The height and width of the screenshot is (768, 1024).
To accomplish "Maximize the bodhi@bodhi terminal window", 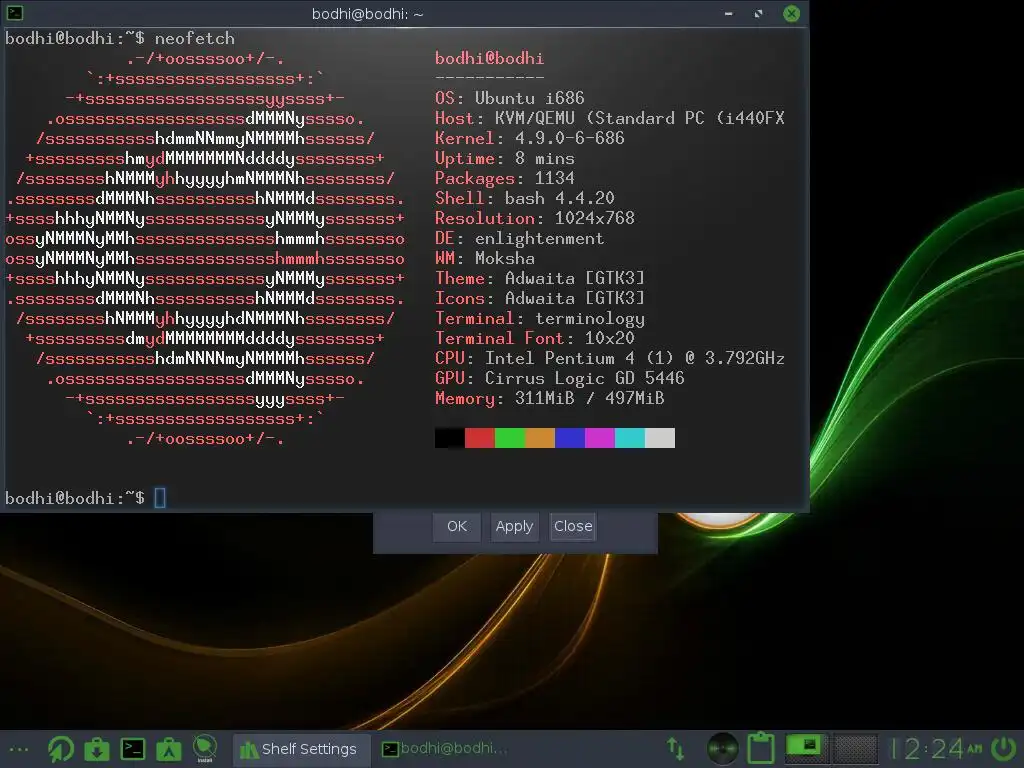I will [x=758, y=14].
